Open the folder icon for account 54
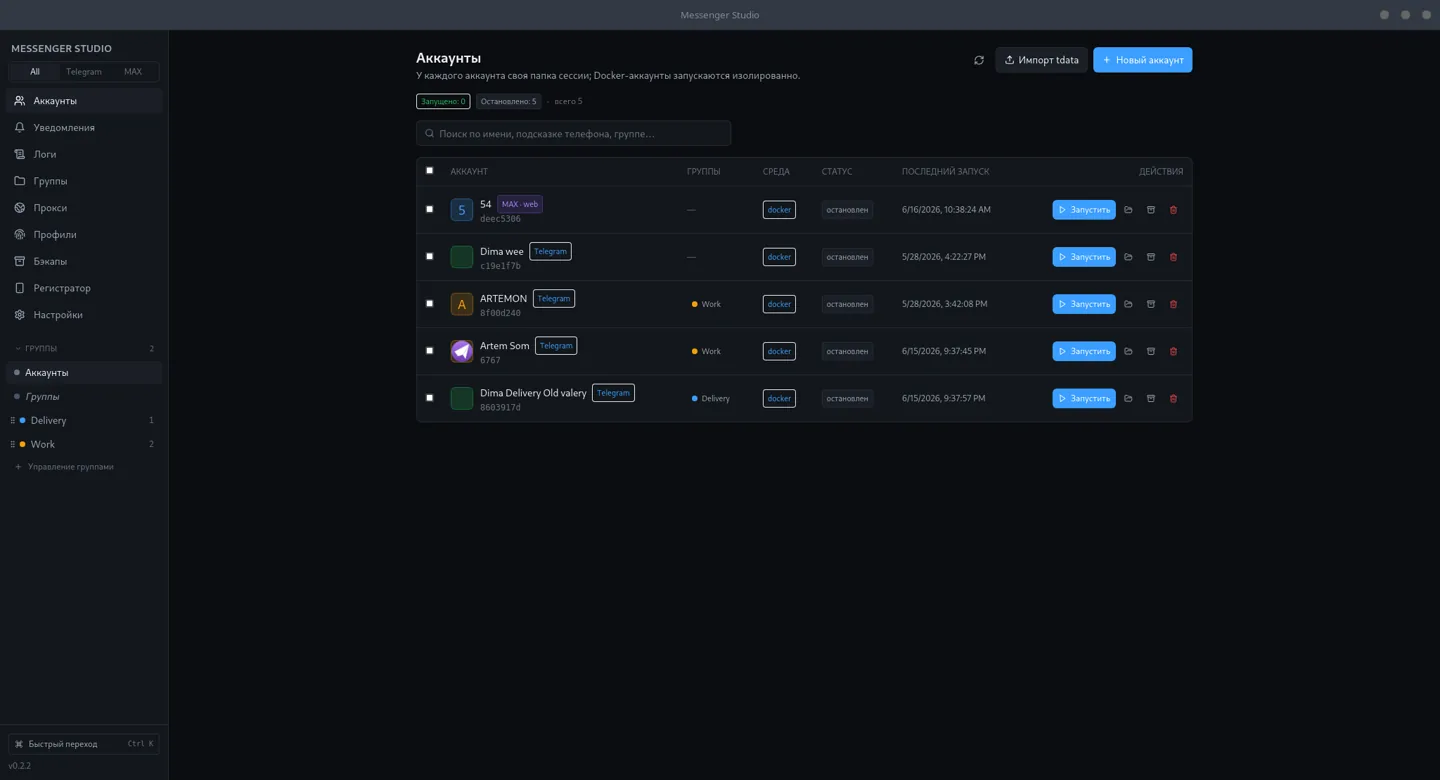 (1128, 210)
